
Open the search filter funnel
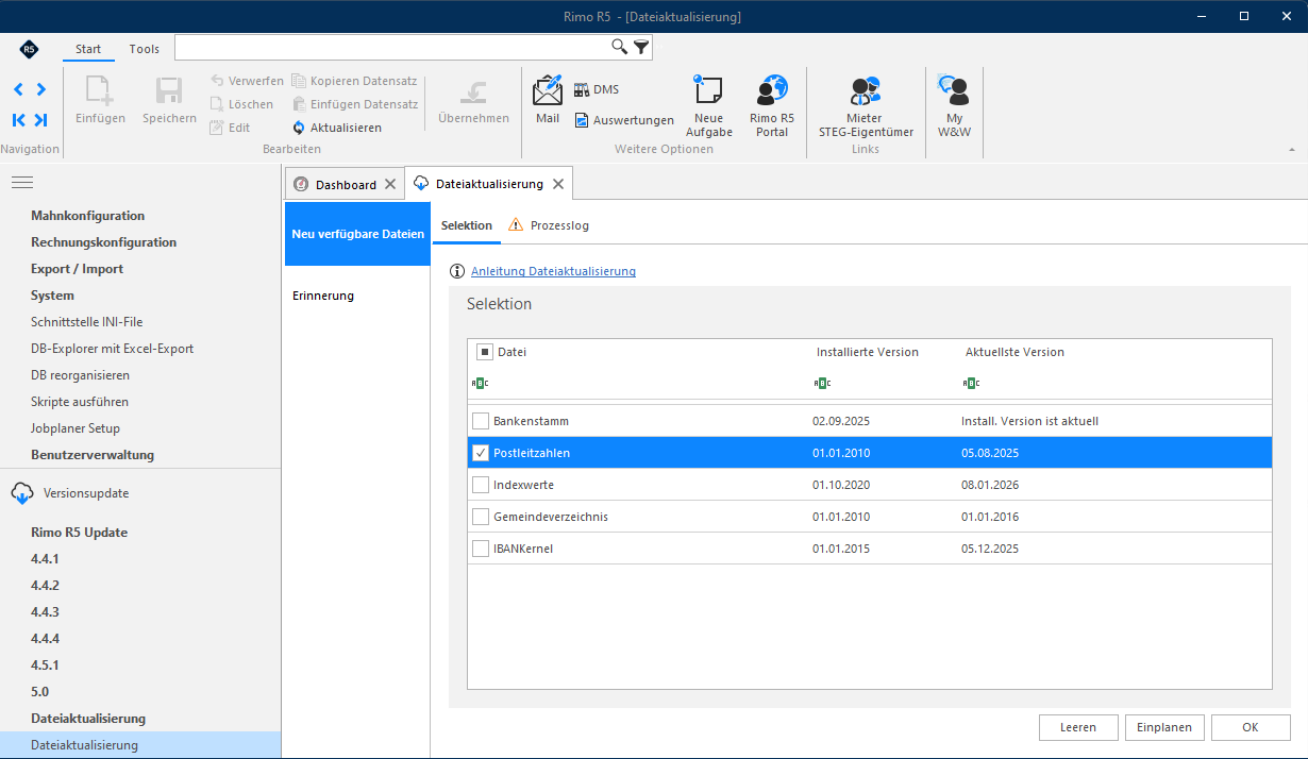pos(642,47)
